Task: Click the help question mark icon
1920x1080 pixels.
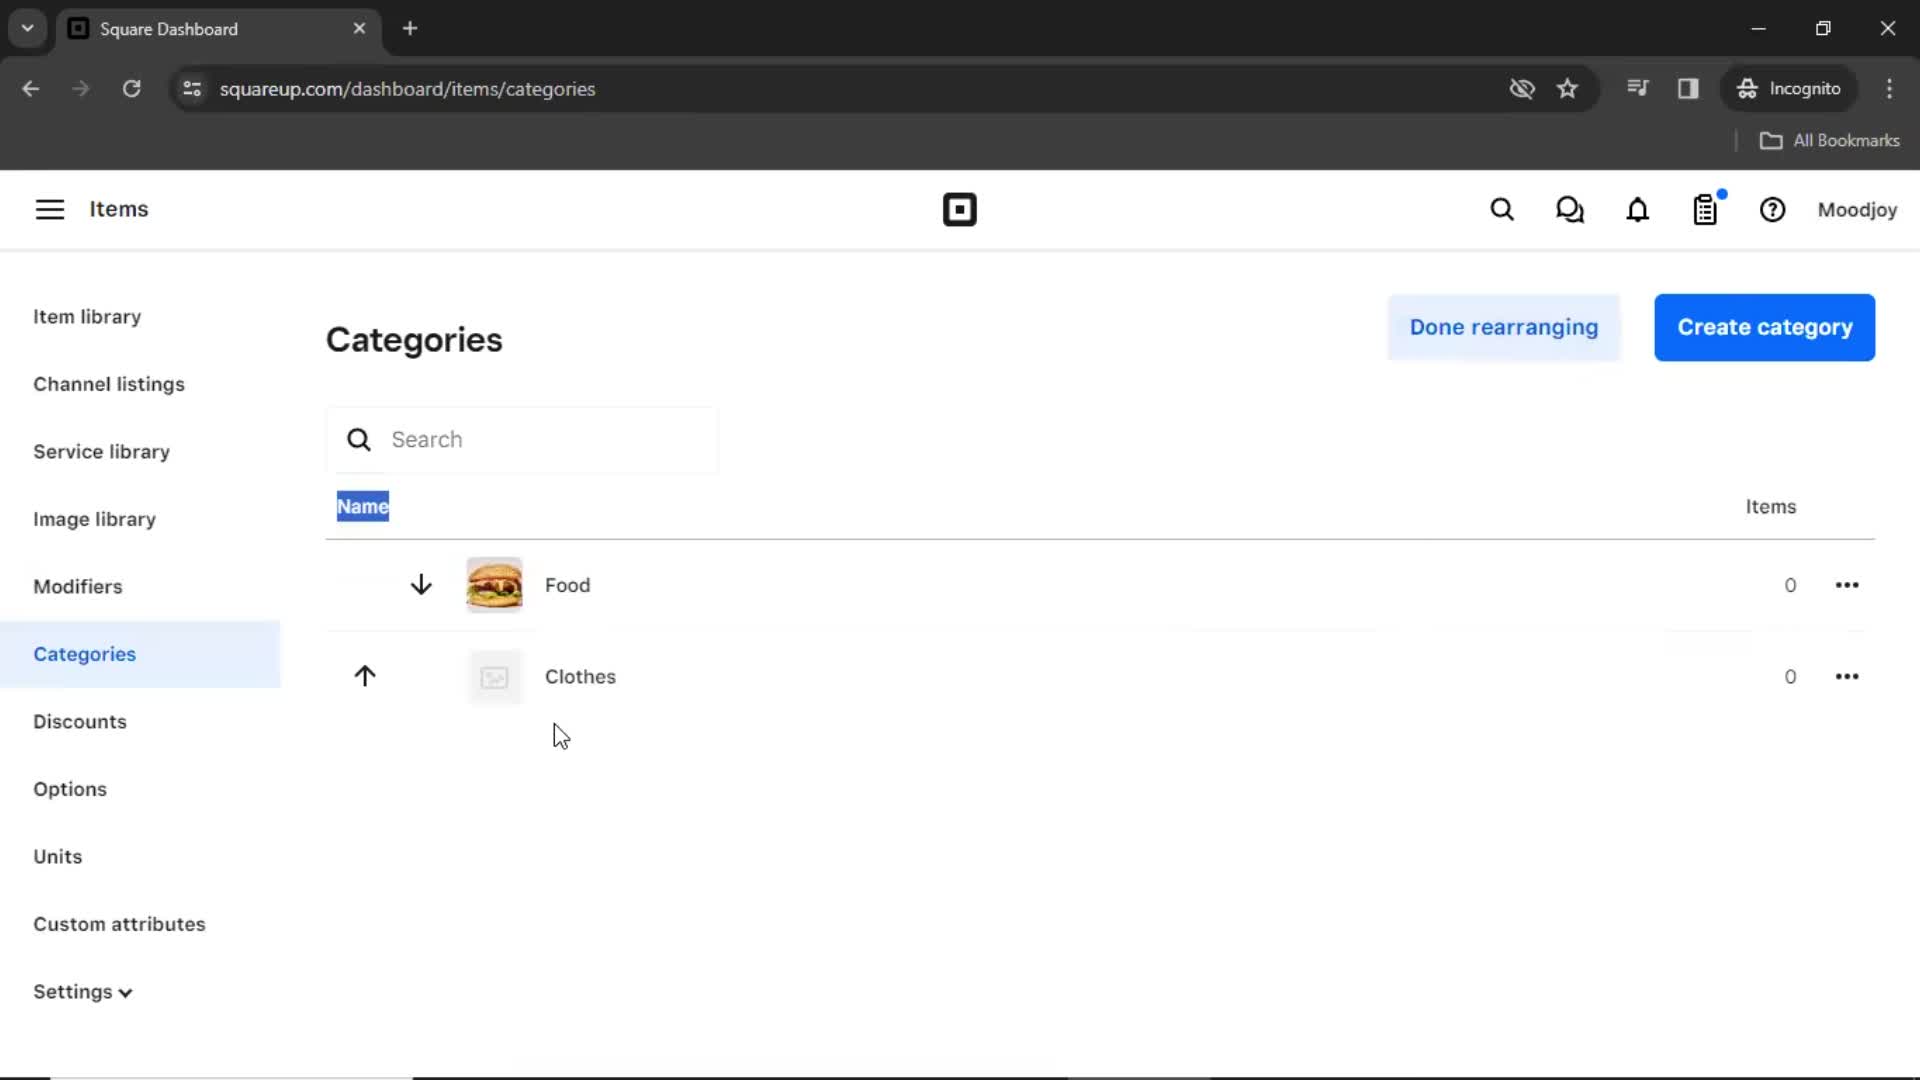Action: tap(1772, 210)
